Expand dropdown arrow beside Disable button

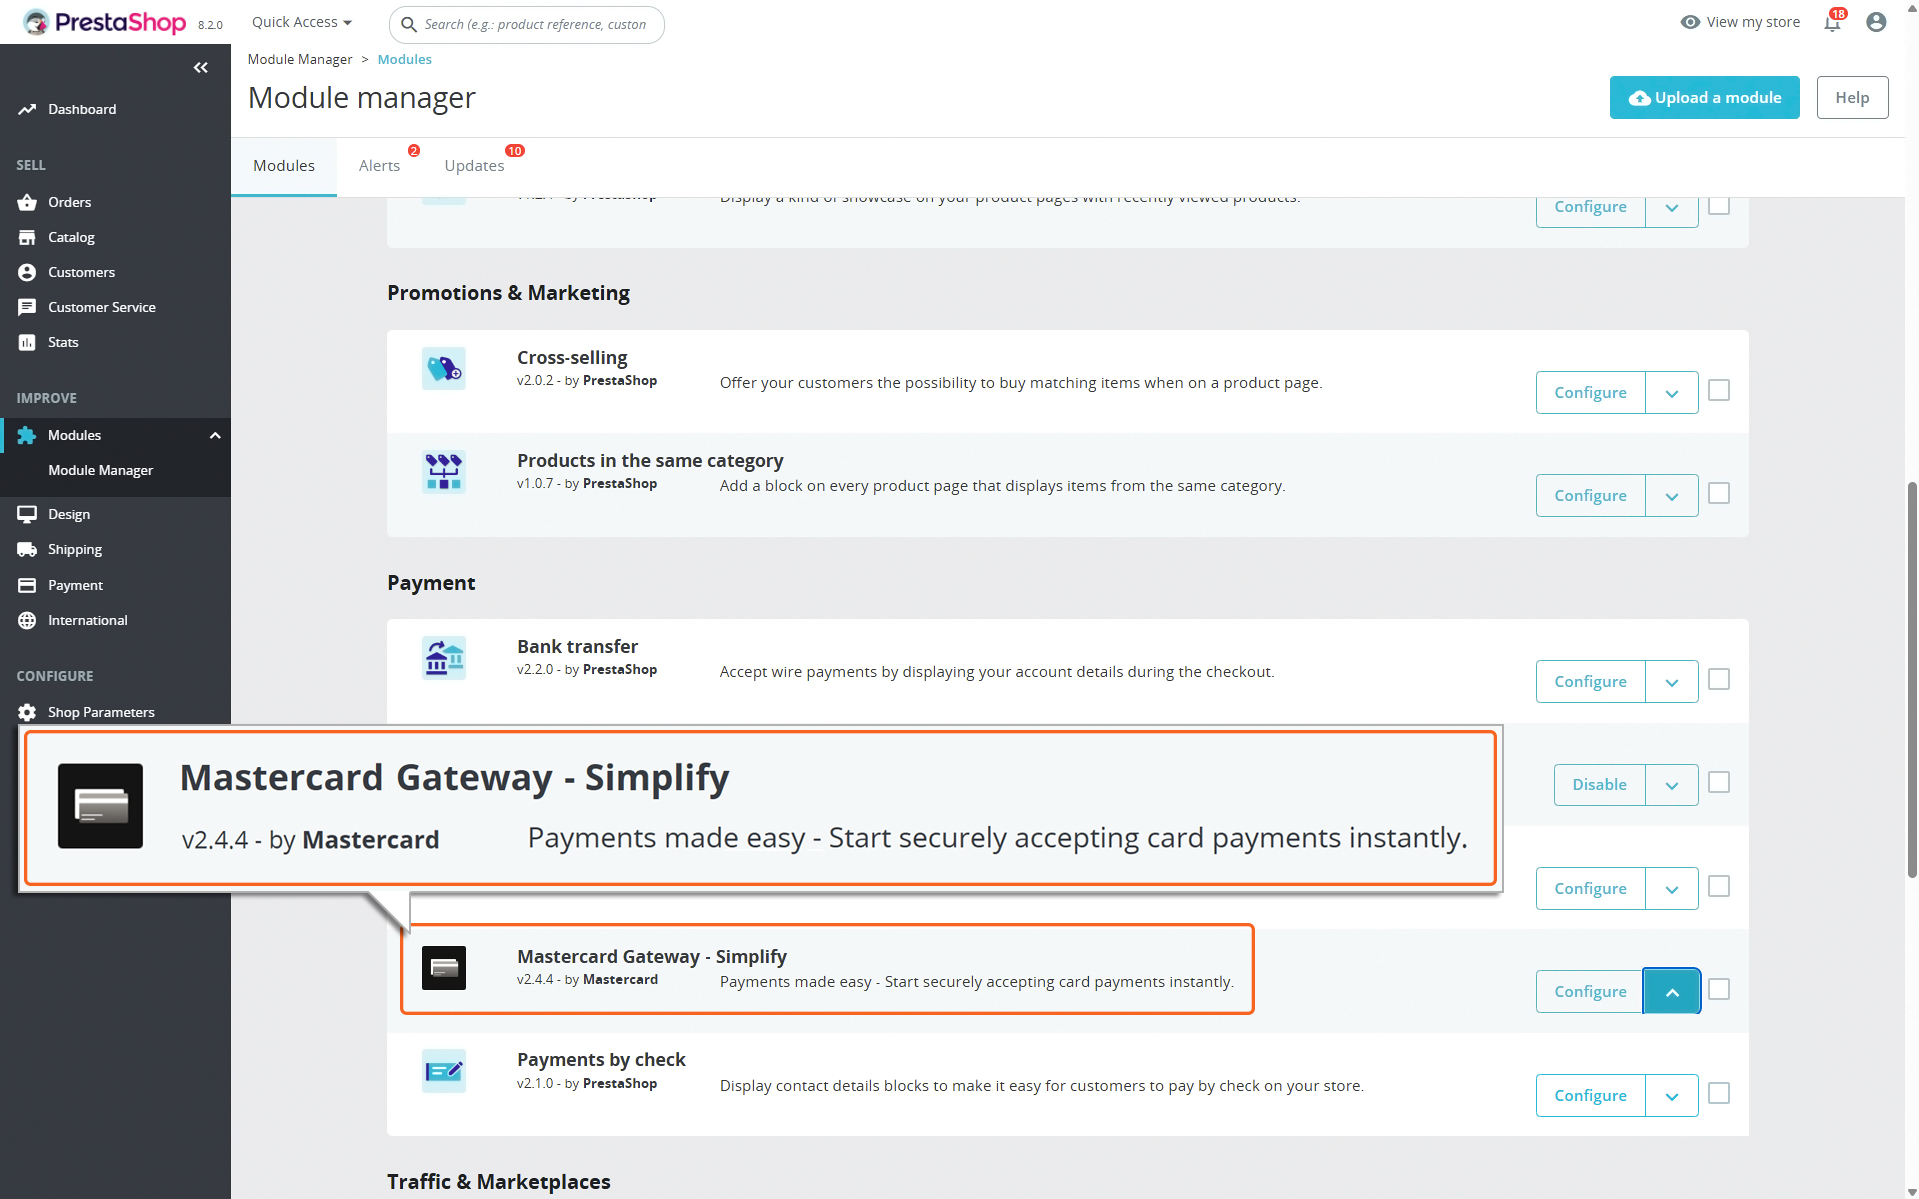[x=1672, y=785]
